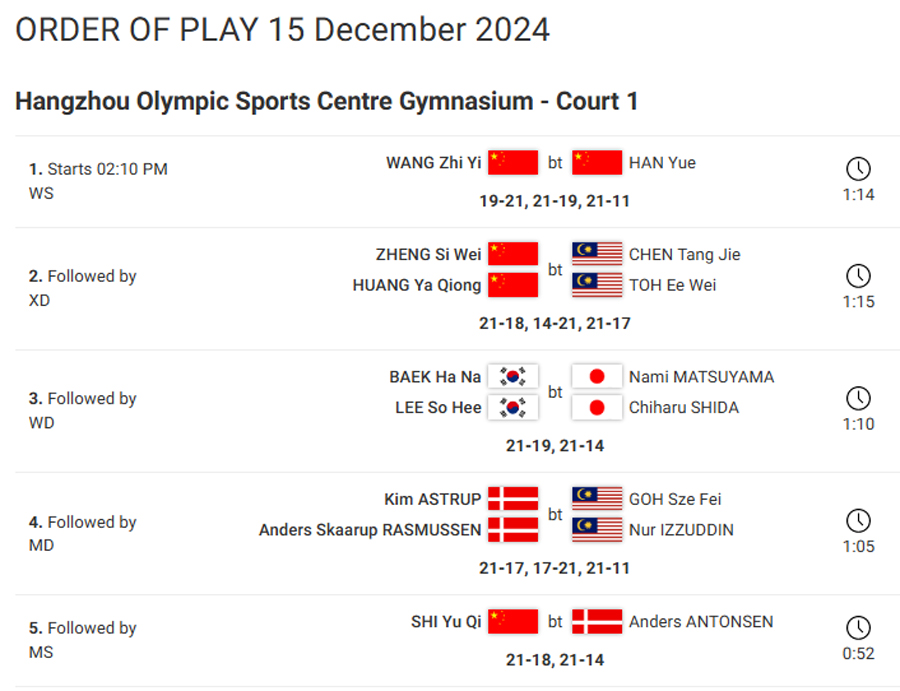
Task: Click the clock icon above 1:10
Action: (x=858, y=398)
